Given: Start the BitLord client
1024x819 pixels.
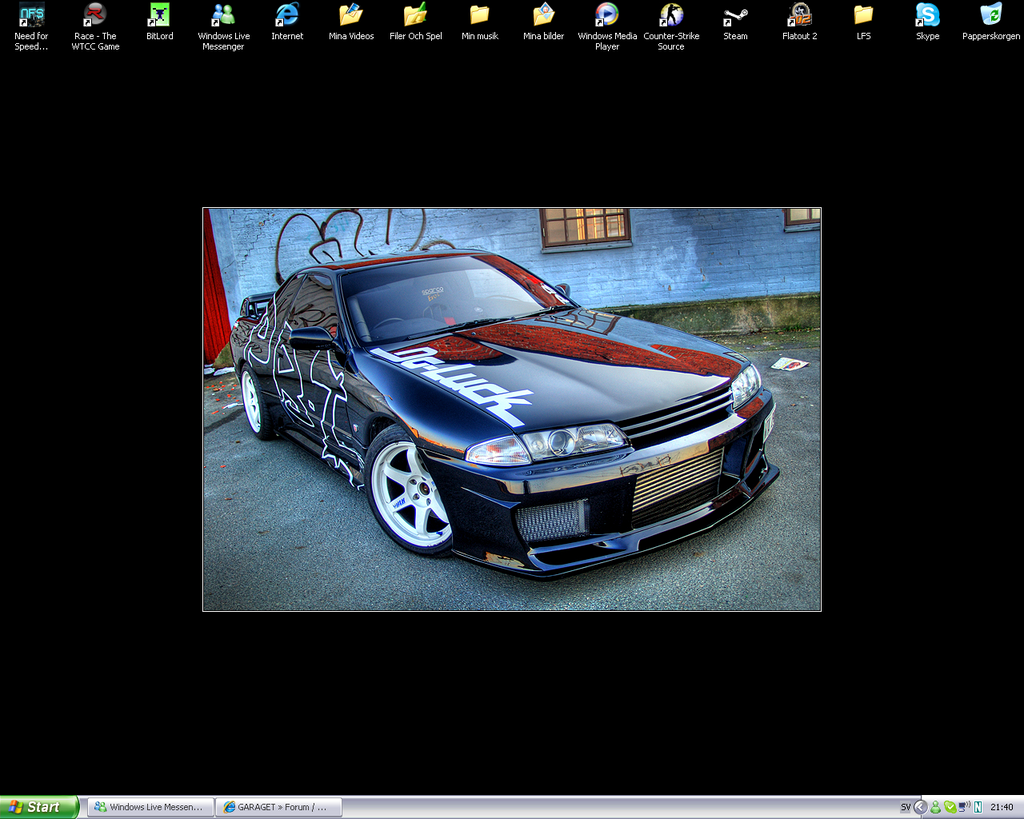Looking at the screenshot, I should coord(159,18).
